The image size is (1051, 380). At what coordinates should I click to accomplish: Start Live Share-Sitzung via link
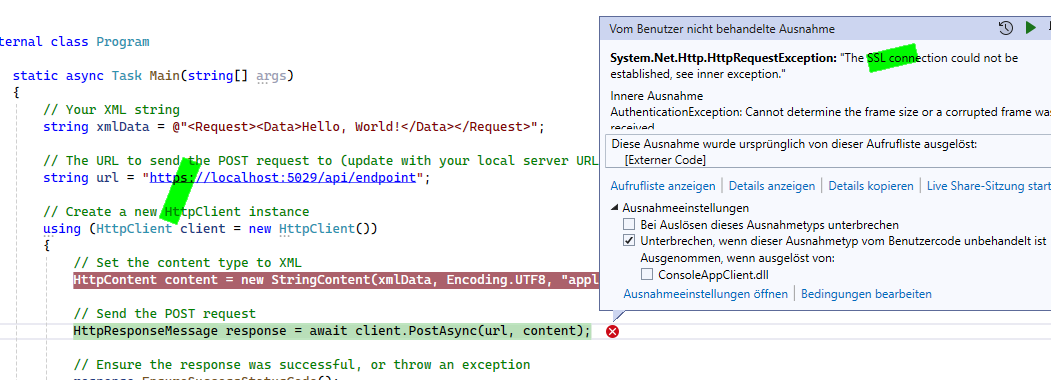(989, 186)
